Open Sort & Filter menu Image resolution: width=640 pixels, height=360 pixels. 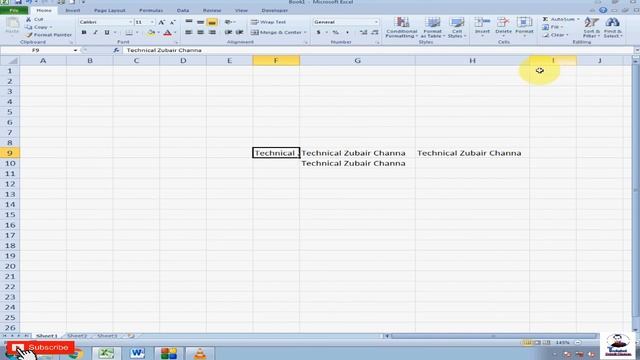click(x=591, y=28)
